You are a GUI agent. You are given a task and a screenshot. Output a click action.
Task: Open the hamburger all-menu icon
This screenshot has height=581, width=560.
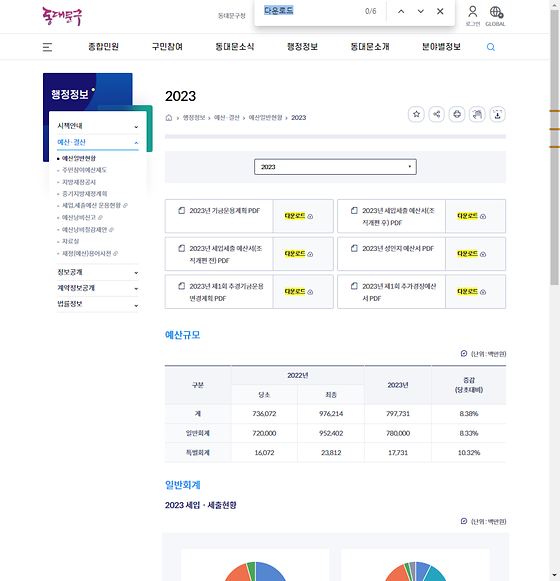coord(47,47)
